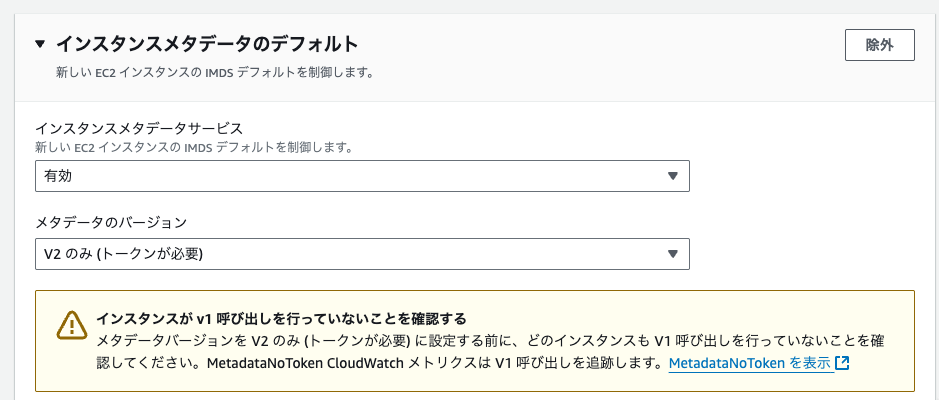Viewport: 939px width, 400px height.
Task: Collapse the インスタンスメタデータのデフォルト section triangle
Action: (x=40, y=44)
